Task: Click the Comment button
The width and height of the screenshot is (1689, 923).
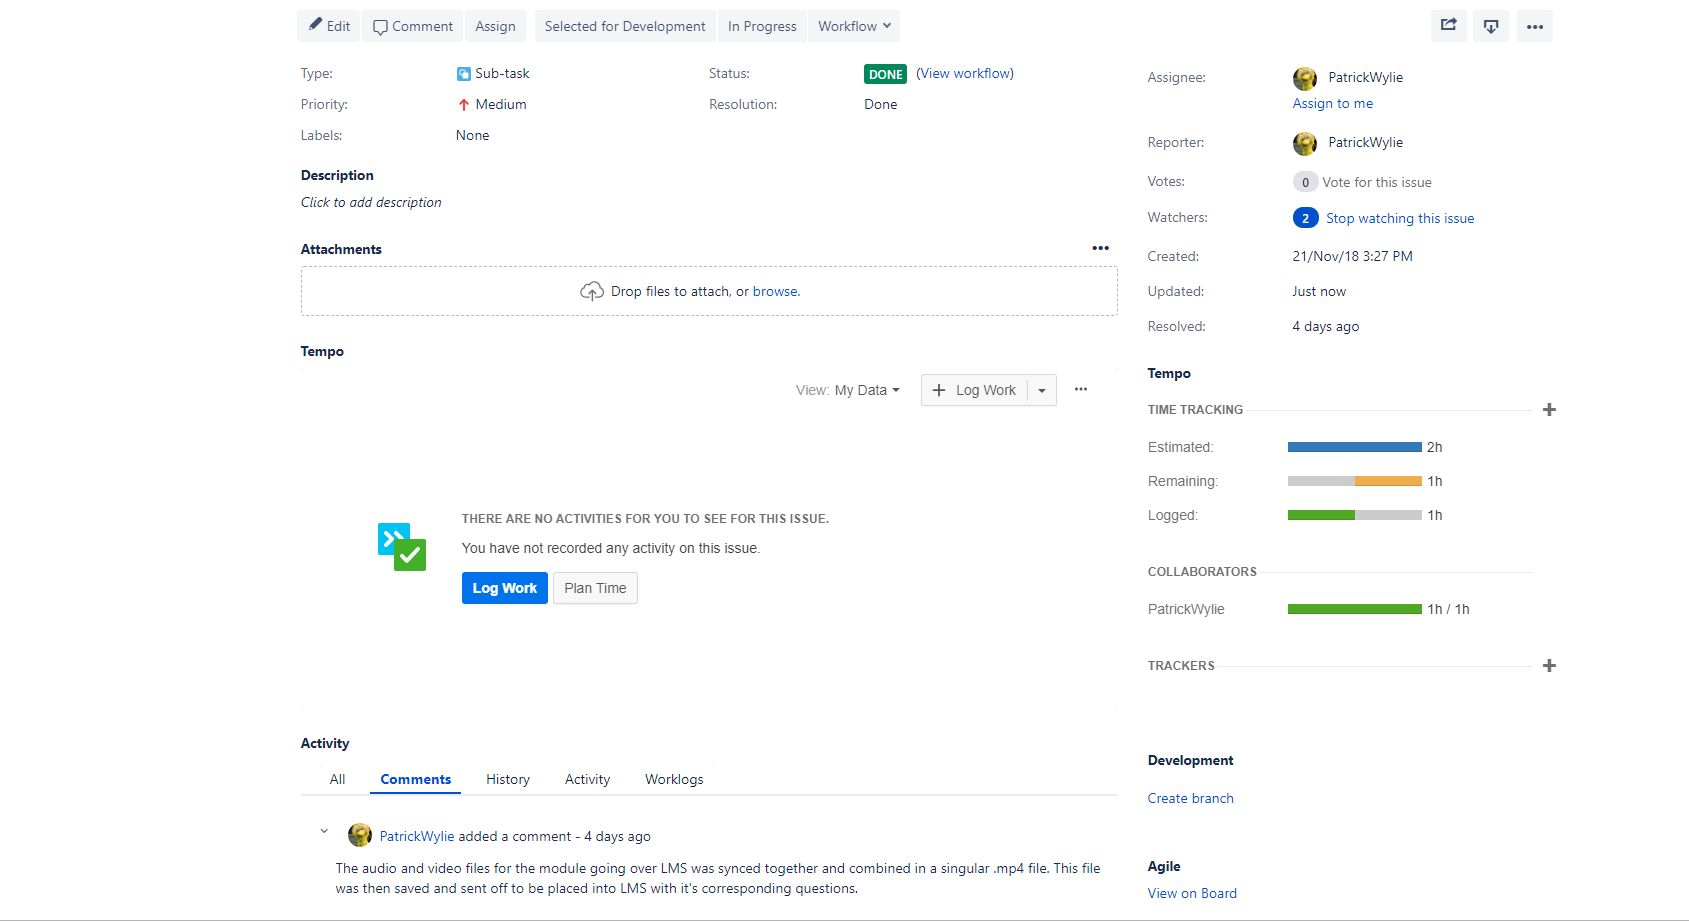Action: [412, 26]
